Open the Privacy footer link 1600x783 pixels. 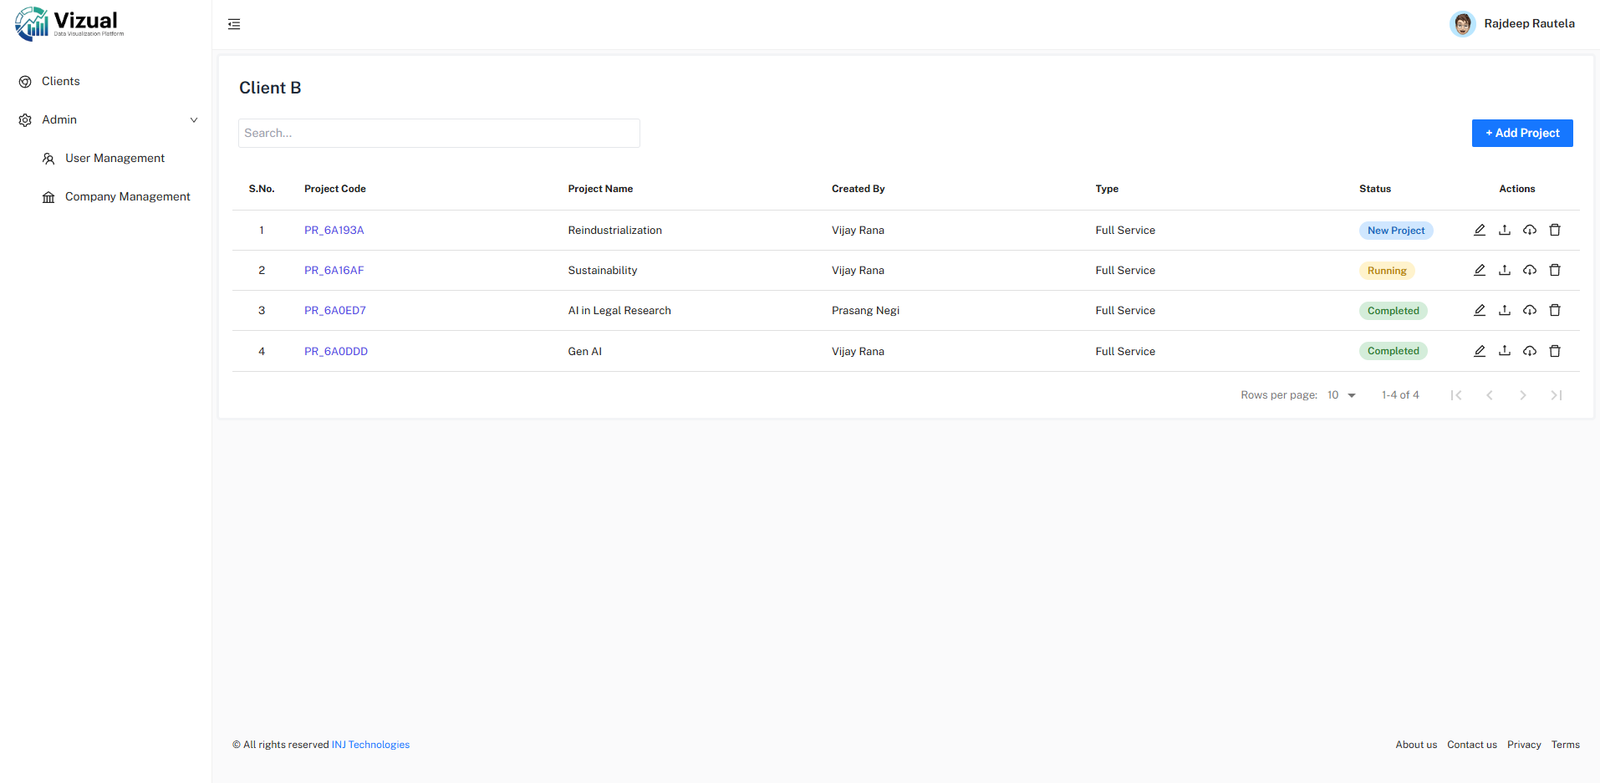[x=1524, y=745]
